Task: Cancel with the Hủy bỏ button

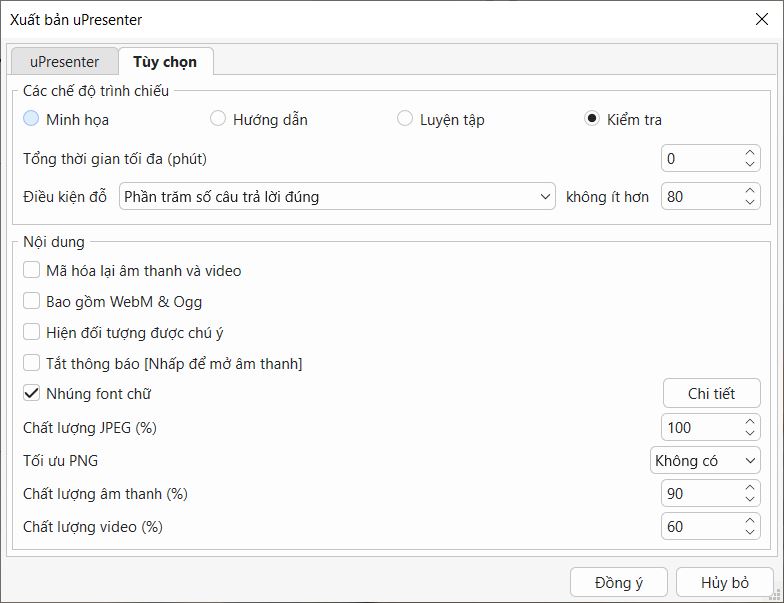Action: click(724, 583)
